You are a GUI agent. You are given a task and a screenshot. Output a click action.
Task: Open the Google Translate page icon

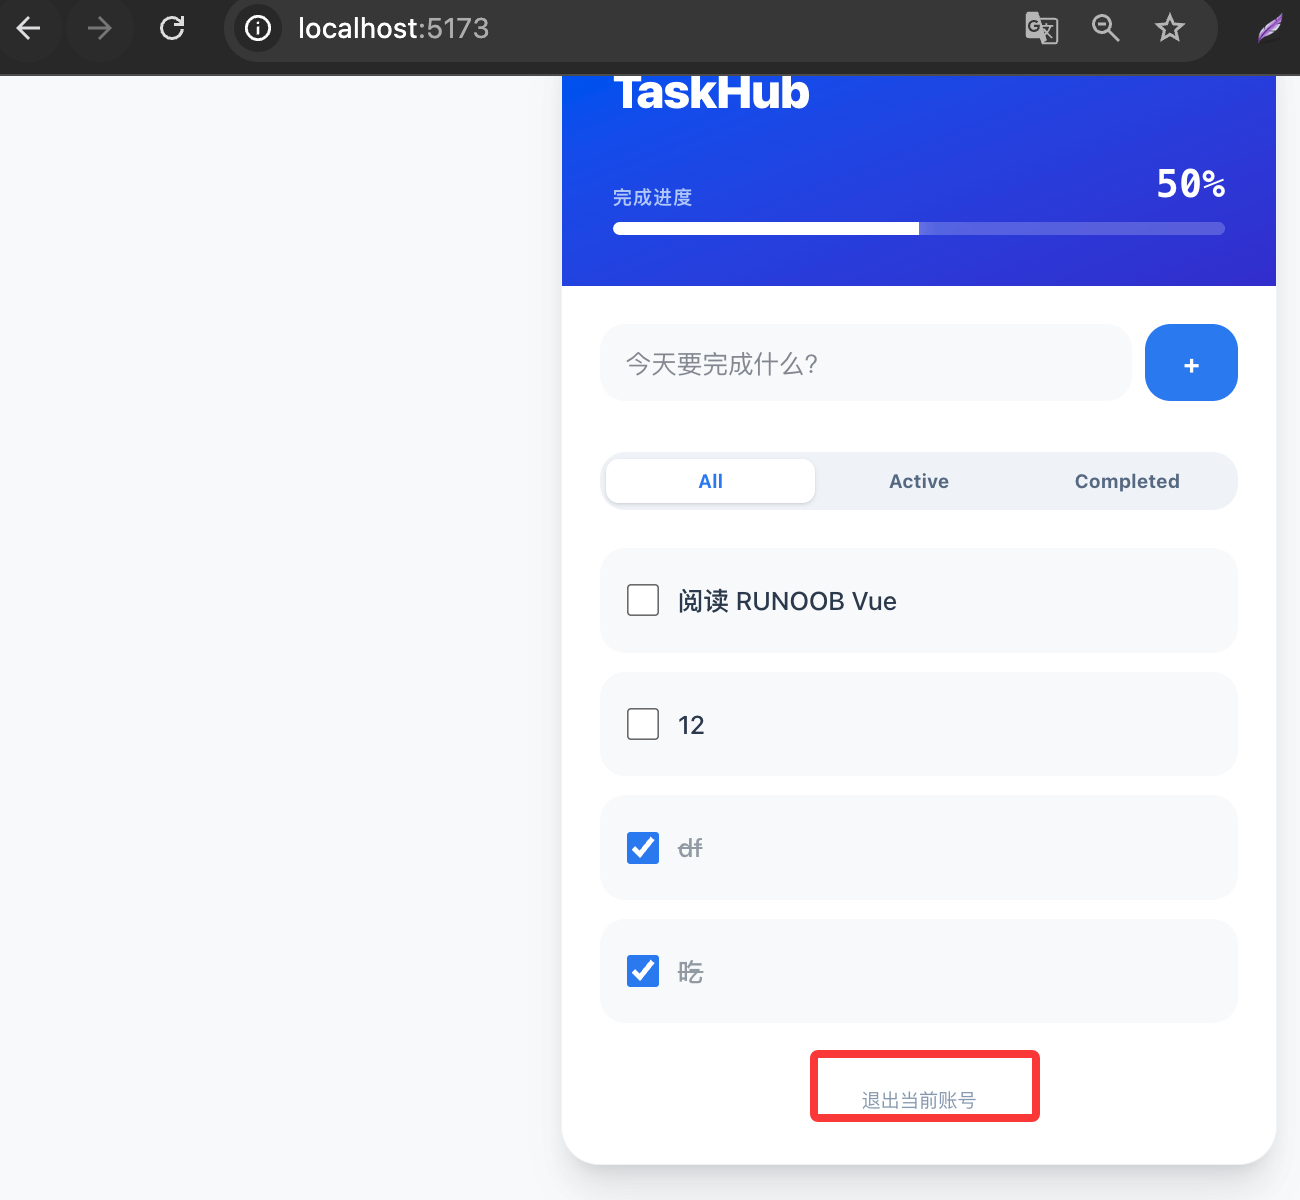click(x=1041, y=28)
